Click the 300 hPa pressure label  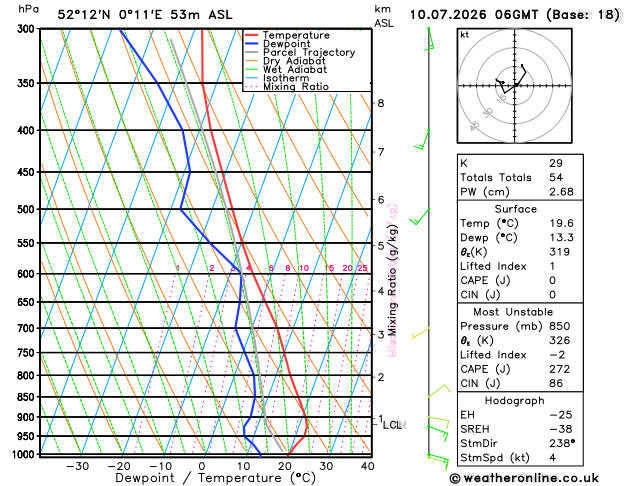tap(28, 28)
